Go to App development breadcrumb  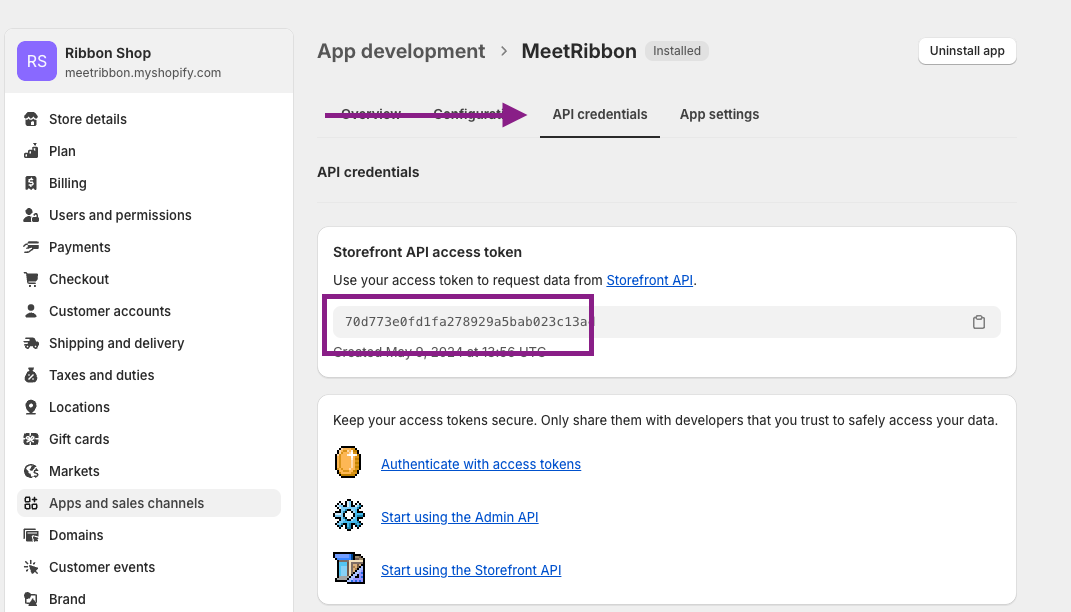pyautogui.click(x=401, y=51)
